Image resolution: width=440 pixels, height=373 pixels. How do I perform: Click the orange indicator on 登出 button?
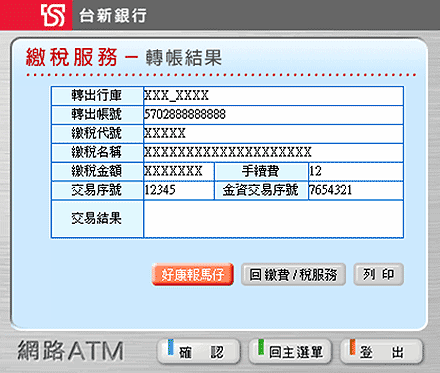click(x=352, y=347)
